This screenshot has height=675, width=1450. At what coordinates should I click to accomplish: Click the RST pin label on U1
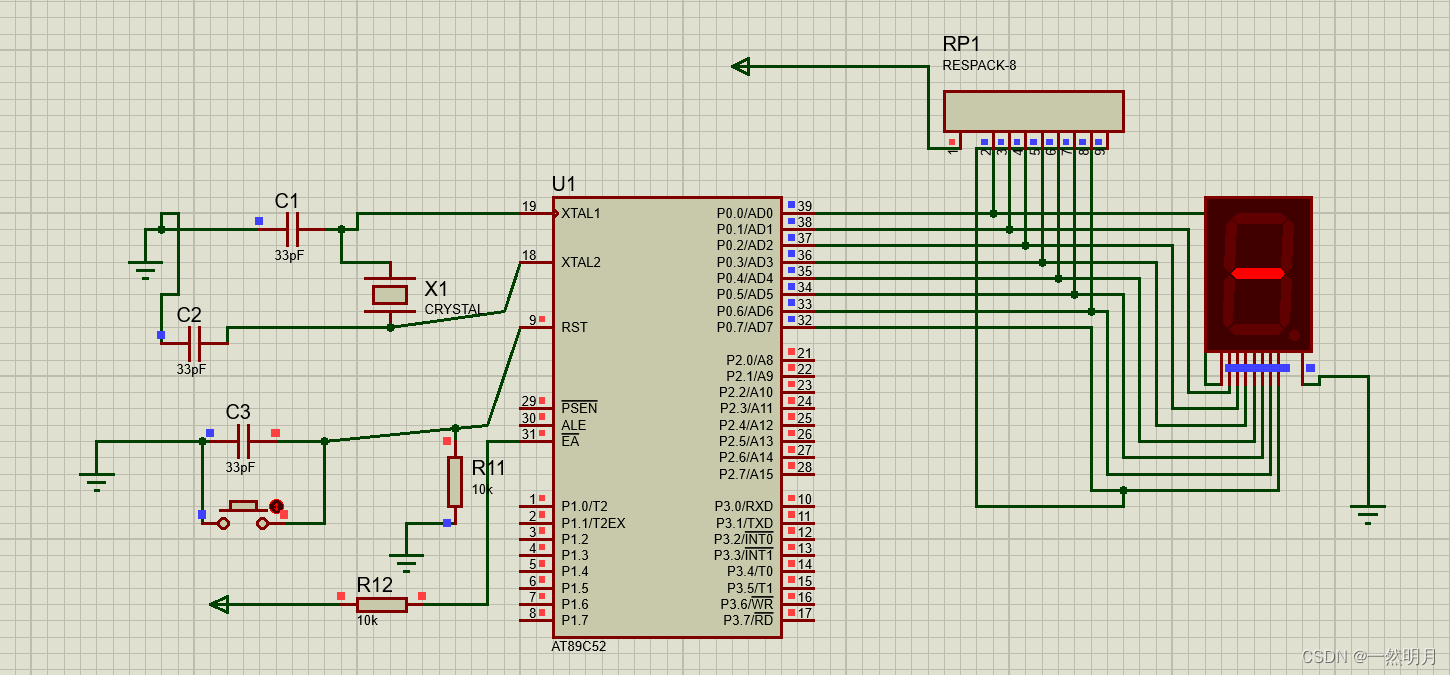click(574, 327)
